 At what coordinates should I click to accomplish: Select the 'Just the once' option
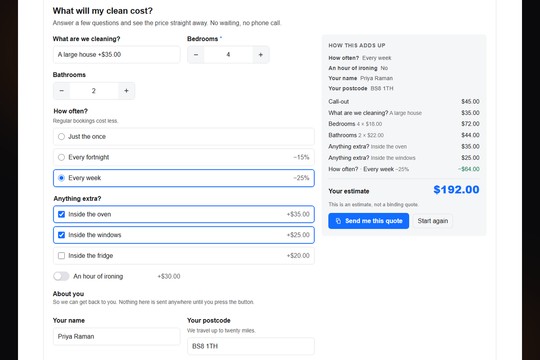point(184,136)
